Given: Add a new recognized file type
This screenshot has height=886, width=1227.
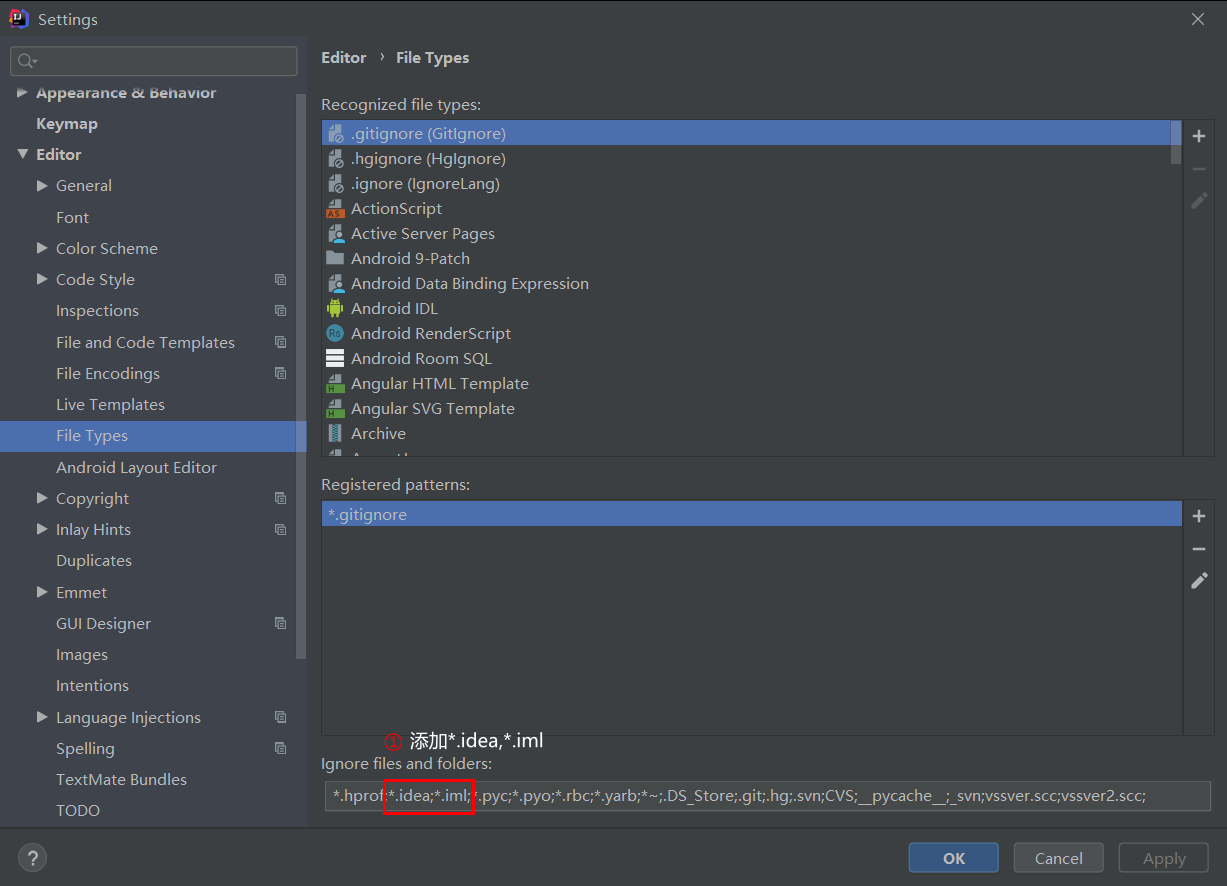Looking at the screenshot, I should (x=1199, y=136).
